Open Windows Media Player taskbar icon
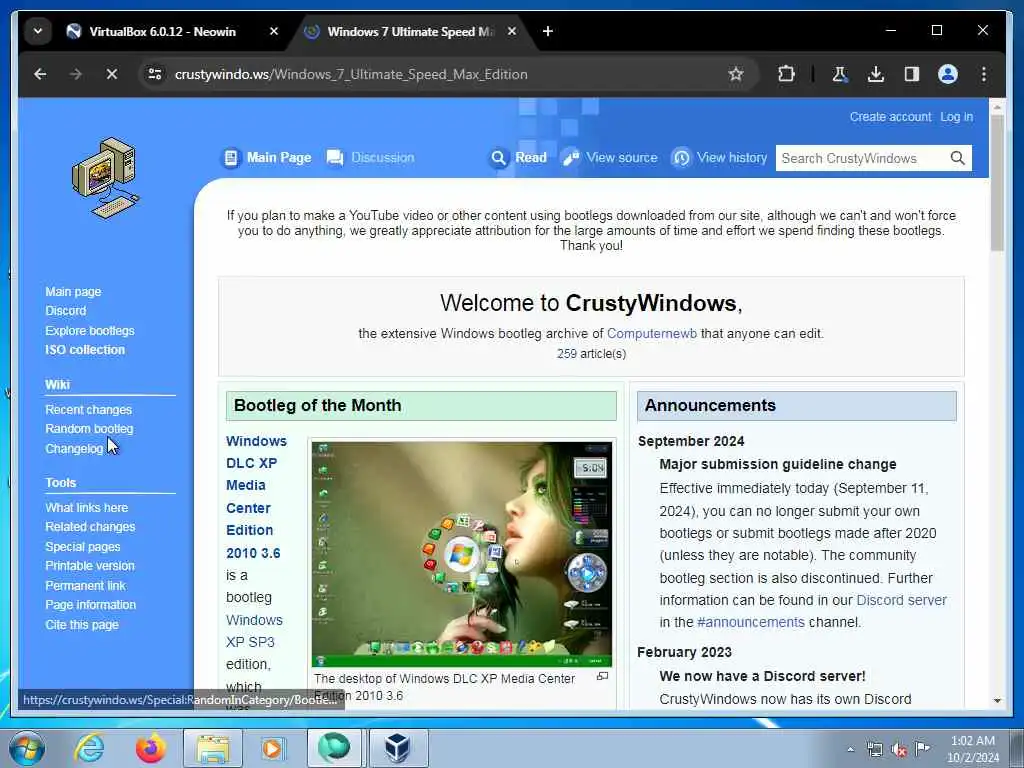 [x=272, y=748]
